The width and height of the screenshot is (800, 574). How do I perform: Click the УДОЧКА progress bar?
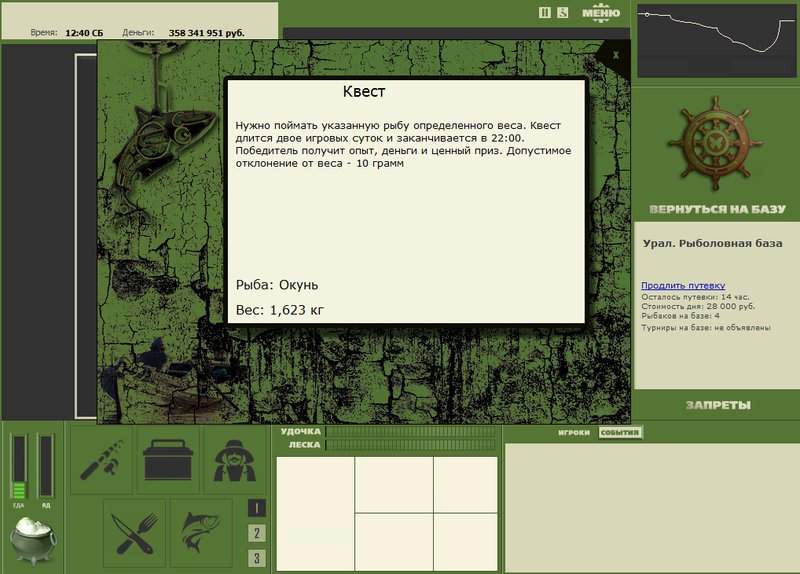click(410, 432)
